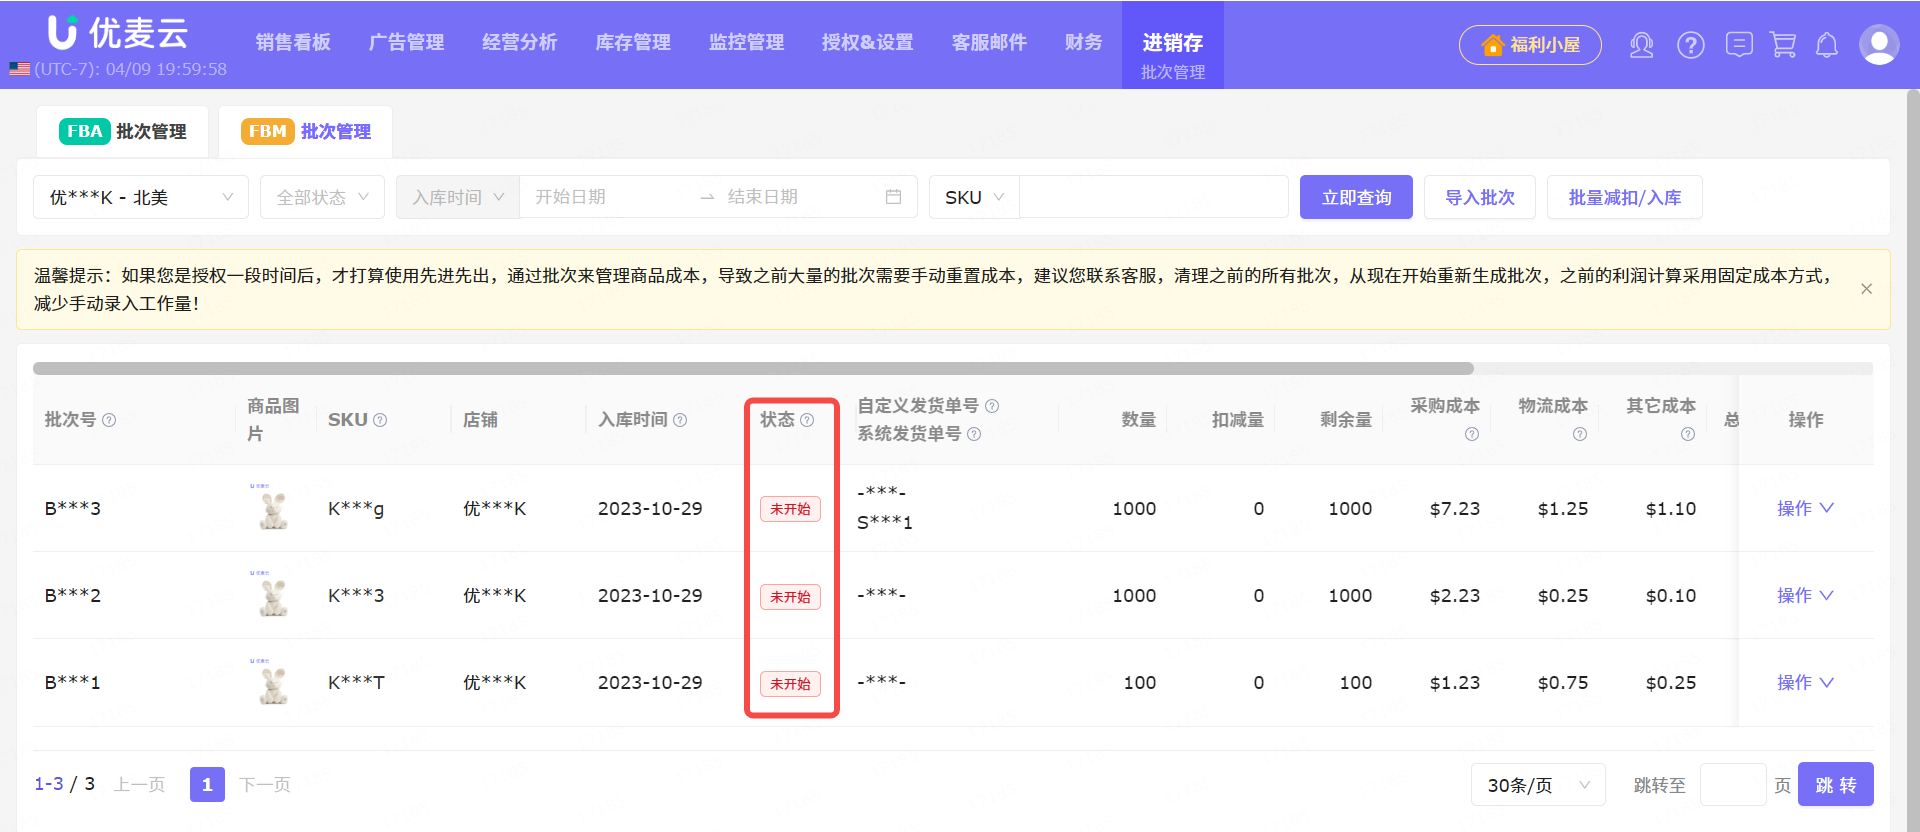Open the help question mark icon
The height and width of the screenshot is (832, 1920).
[1690, 45]
